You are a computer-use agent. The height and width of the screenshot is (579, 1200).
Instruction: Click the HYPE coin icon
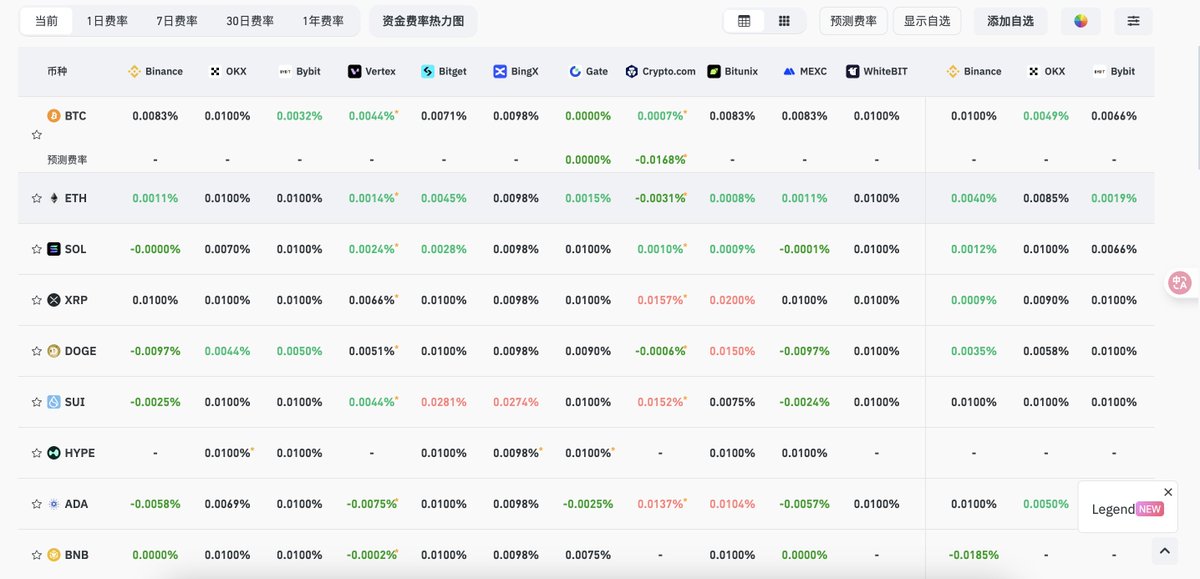[54, 453]
